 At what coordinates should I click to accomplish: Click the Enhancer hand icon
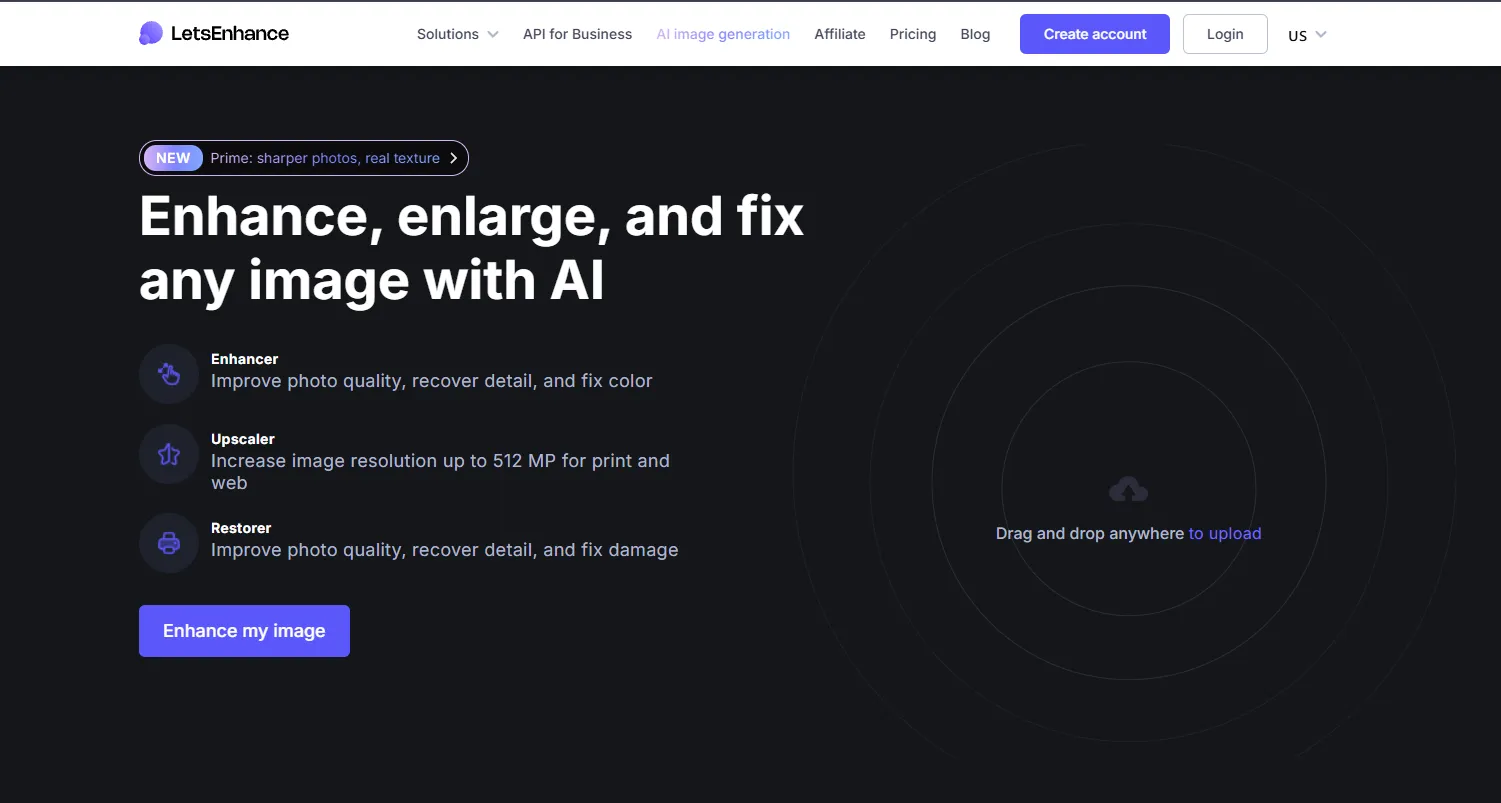pyautogui.click(x=169, y=374)
